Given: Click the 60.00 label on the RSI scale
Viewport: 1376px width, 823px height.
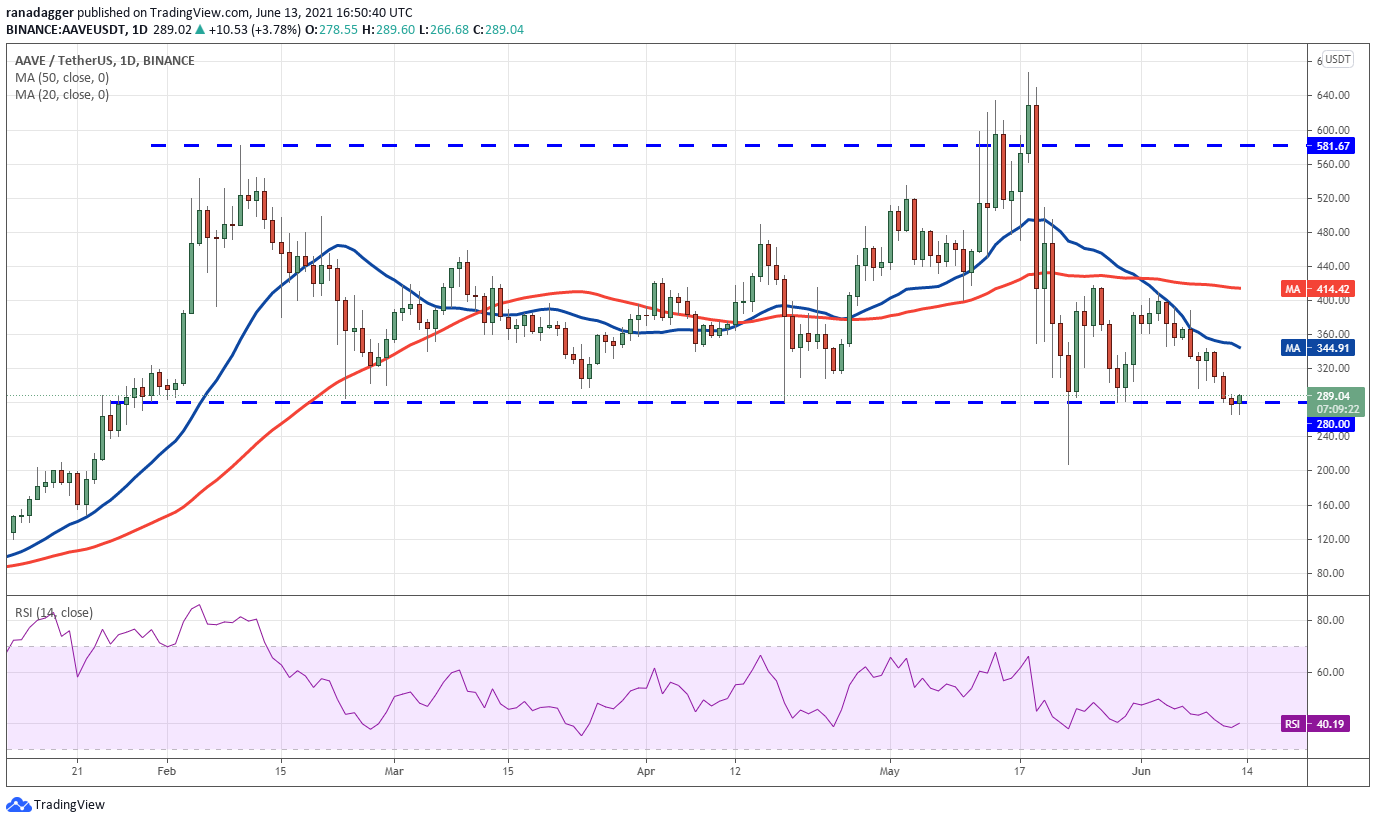Looking at the screenshot, I should click(x=1332, y=672).
